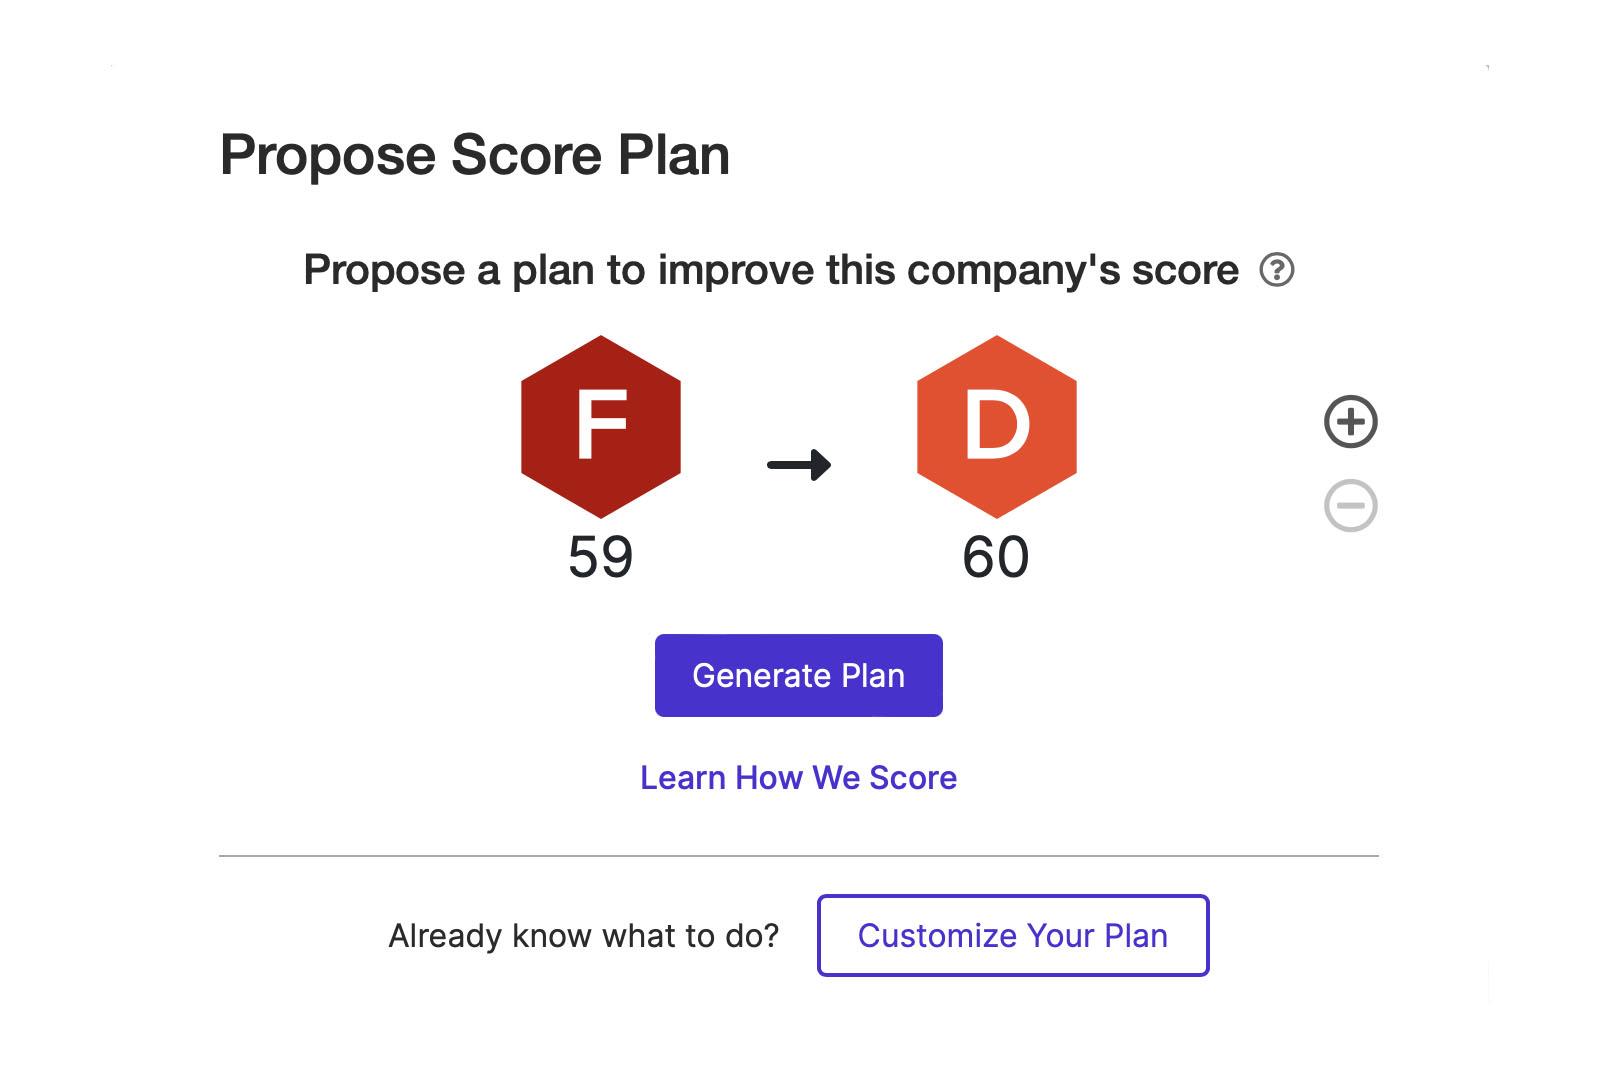Select the current score number 59

(601, 557)
